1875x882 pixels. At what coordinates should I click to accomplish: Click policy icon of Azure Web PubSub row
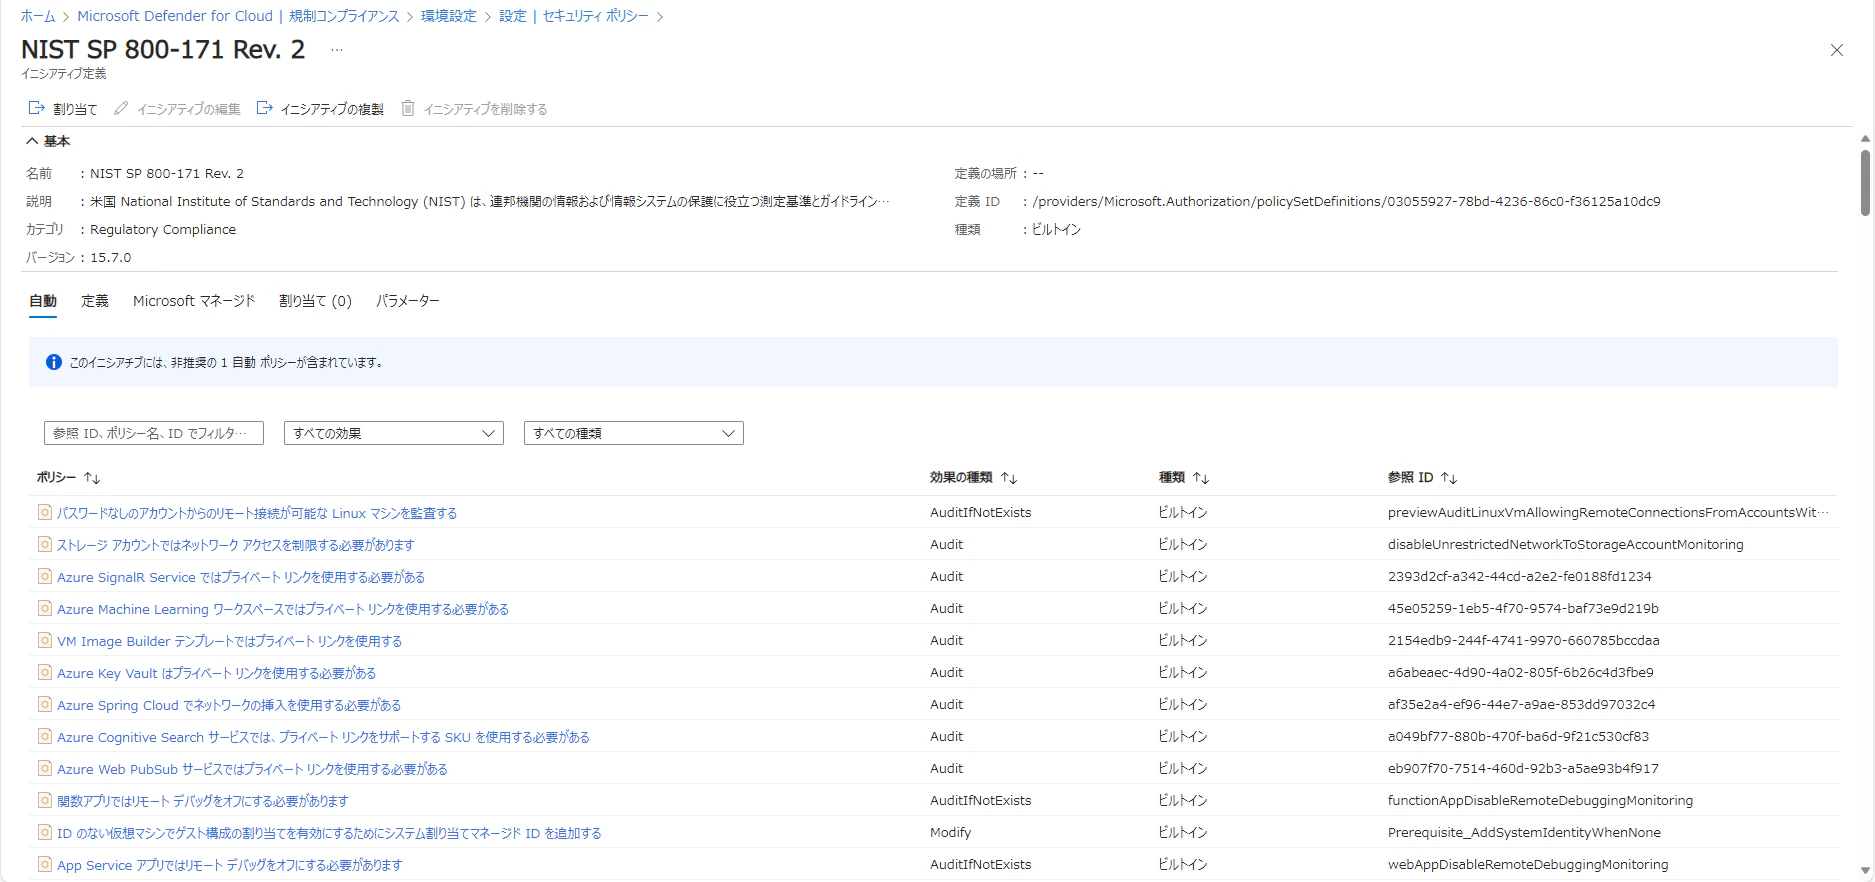pyautogui.click(x=45, y=768)
